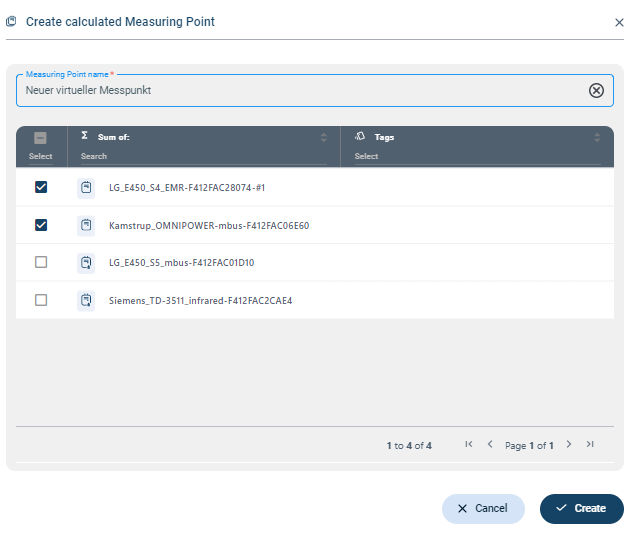This screenshot has width=631, height=547.
Task: Click the copy icon beside dialog title
Action: click(11, 21)
